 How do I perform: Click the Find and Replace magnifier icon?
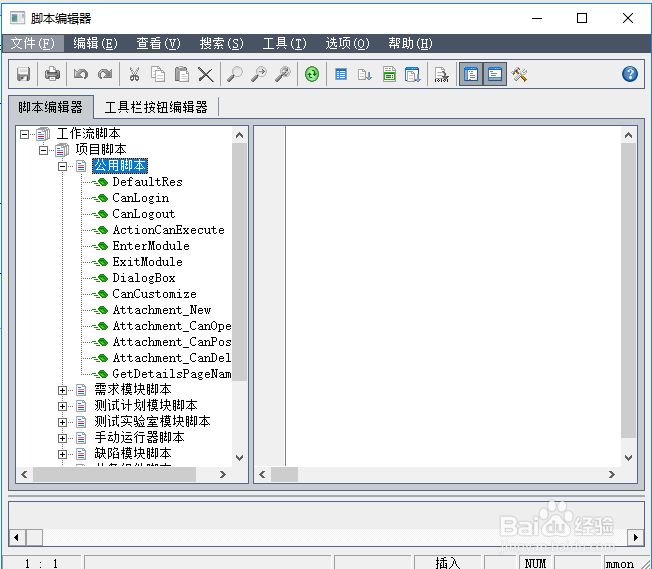click(x=283, y=74)
